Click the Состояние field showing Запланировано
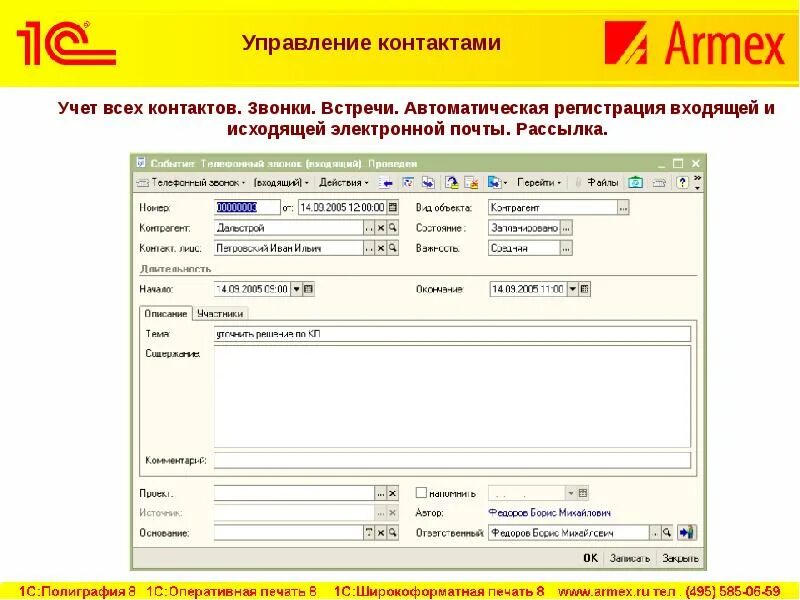The width and height of the screenshot is (800, 600). [524, 228]
